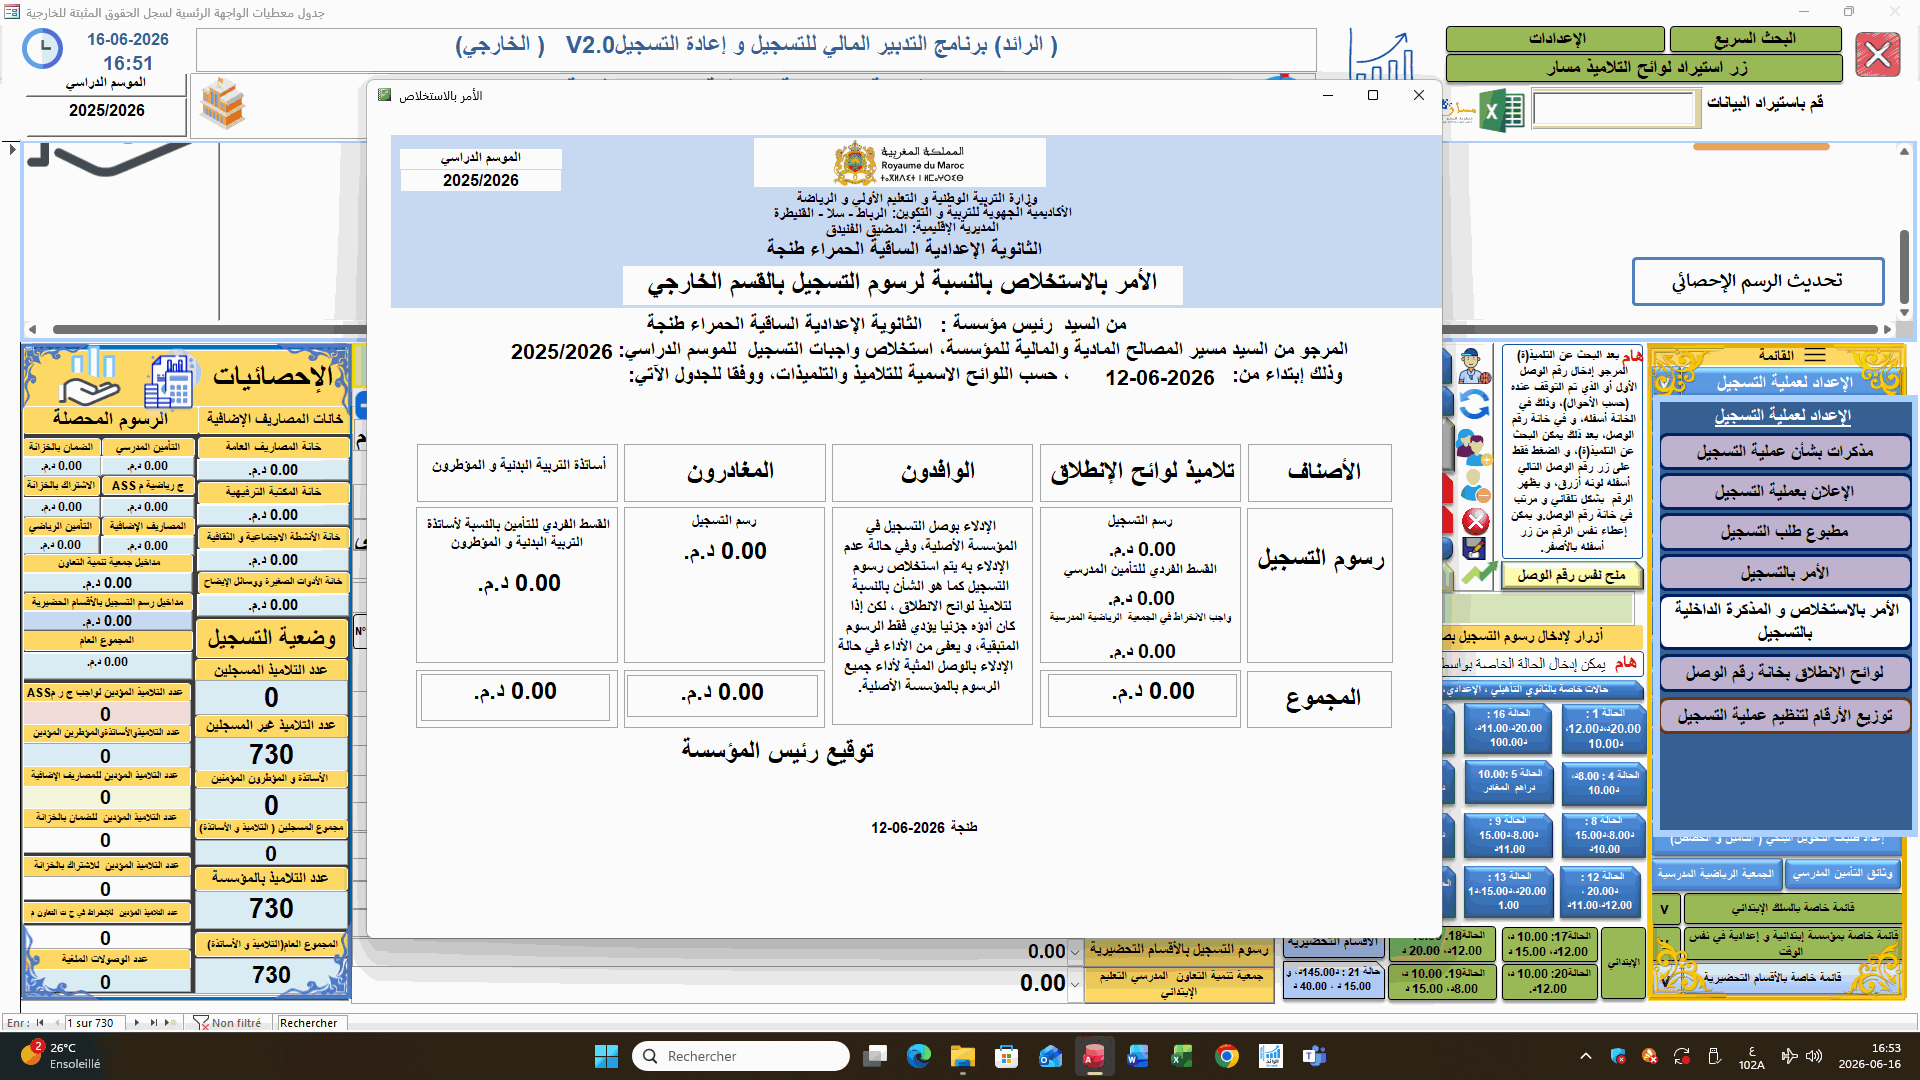
Task: Select الإعلان بعملية التسجيل menu item
Action: 1785,492
